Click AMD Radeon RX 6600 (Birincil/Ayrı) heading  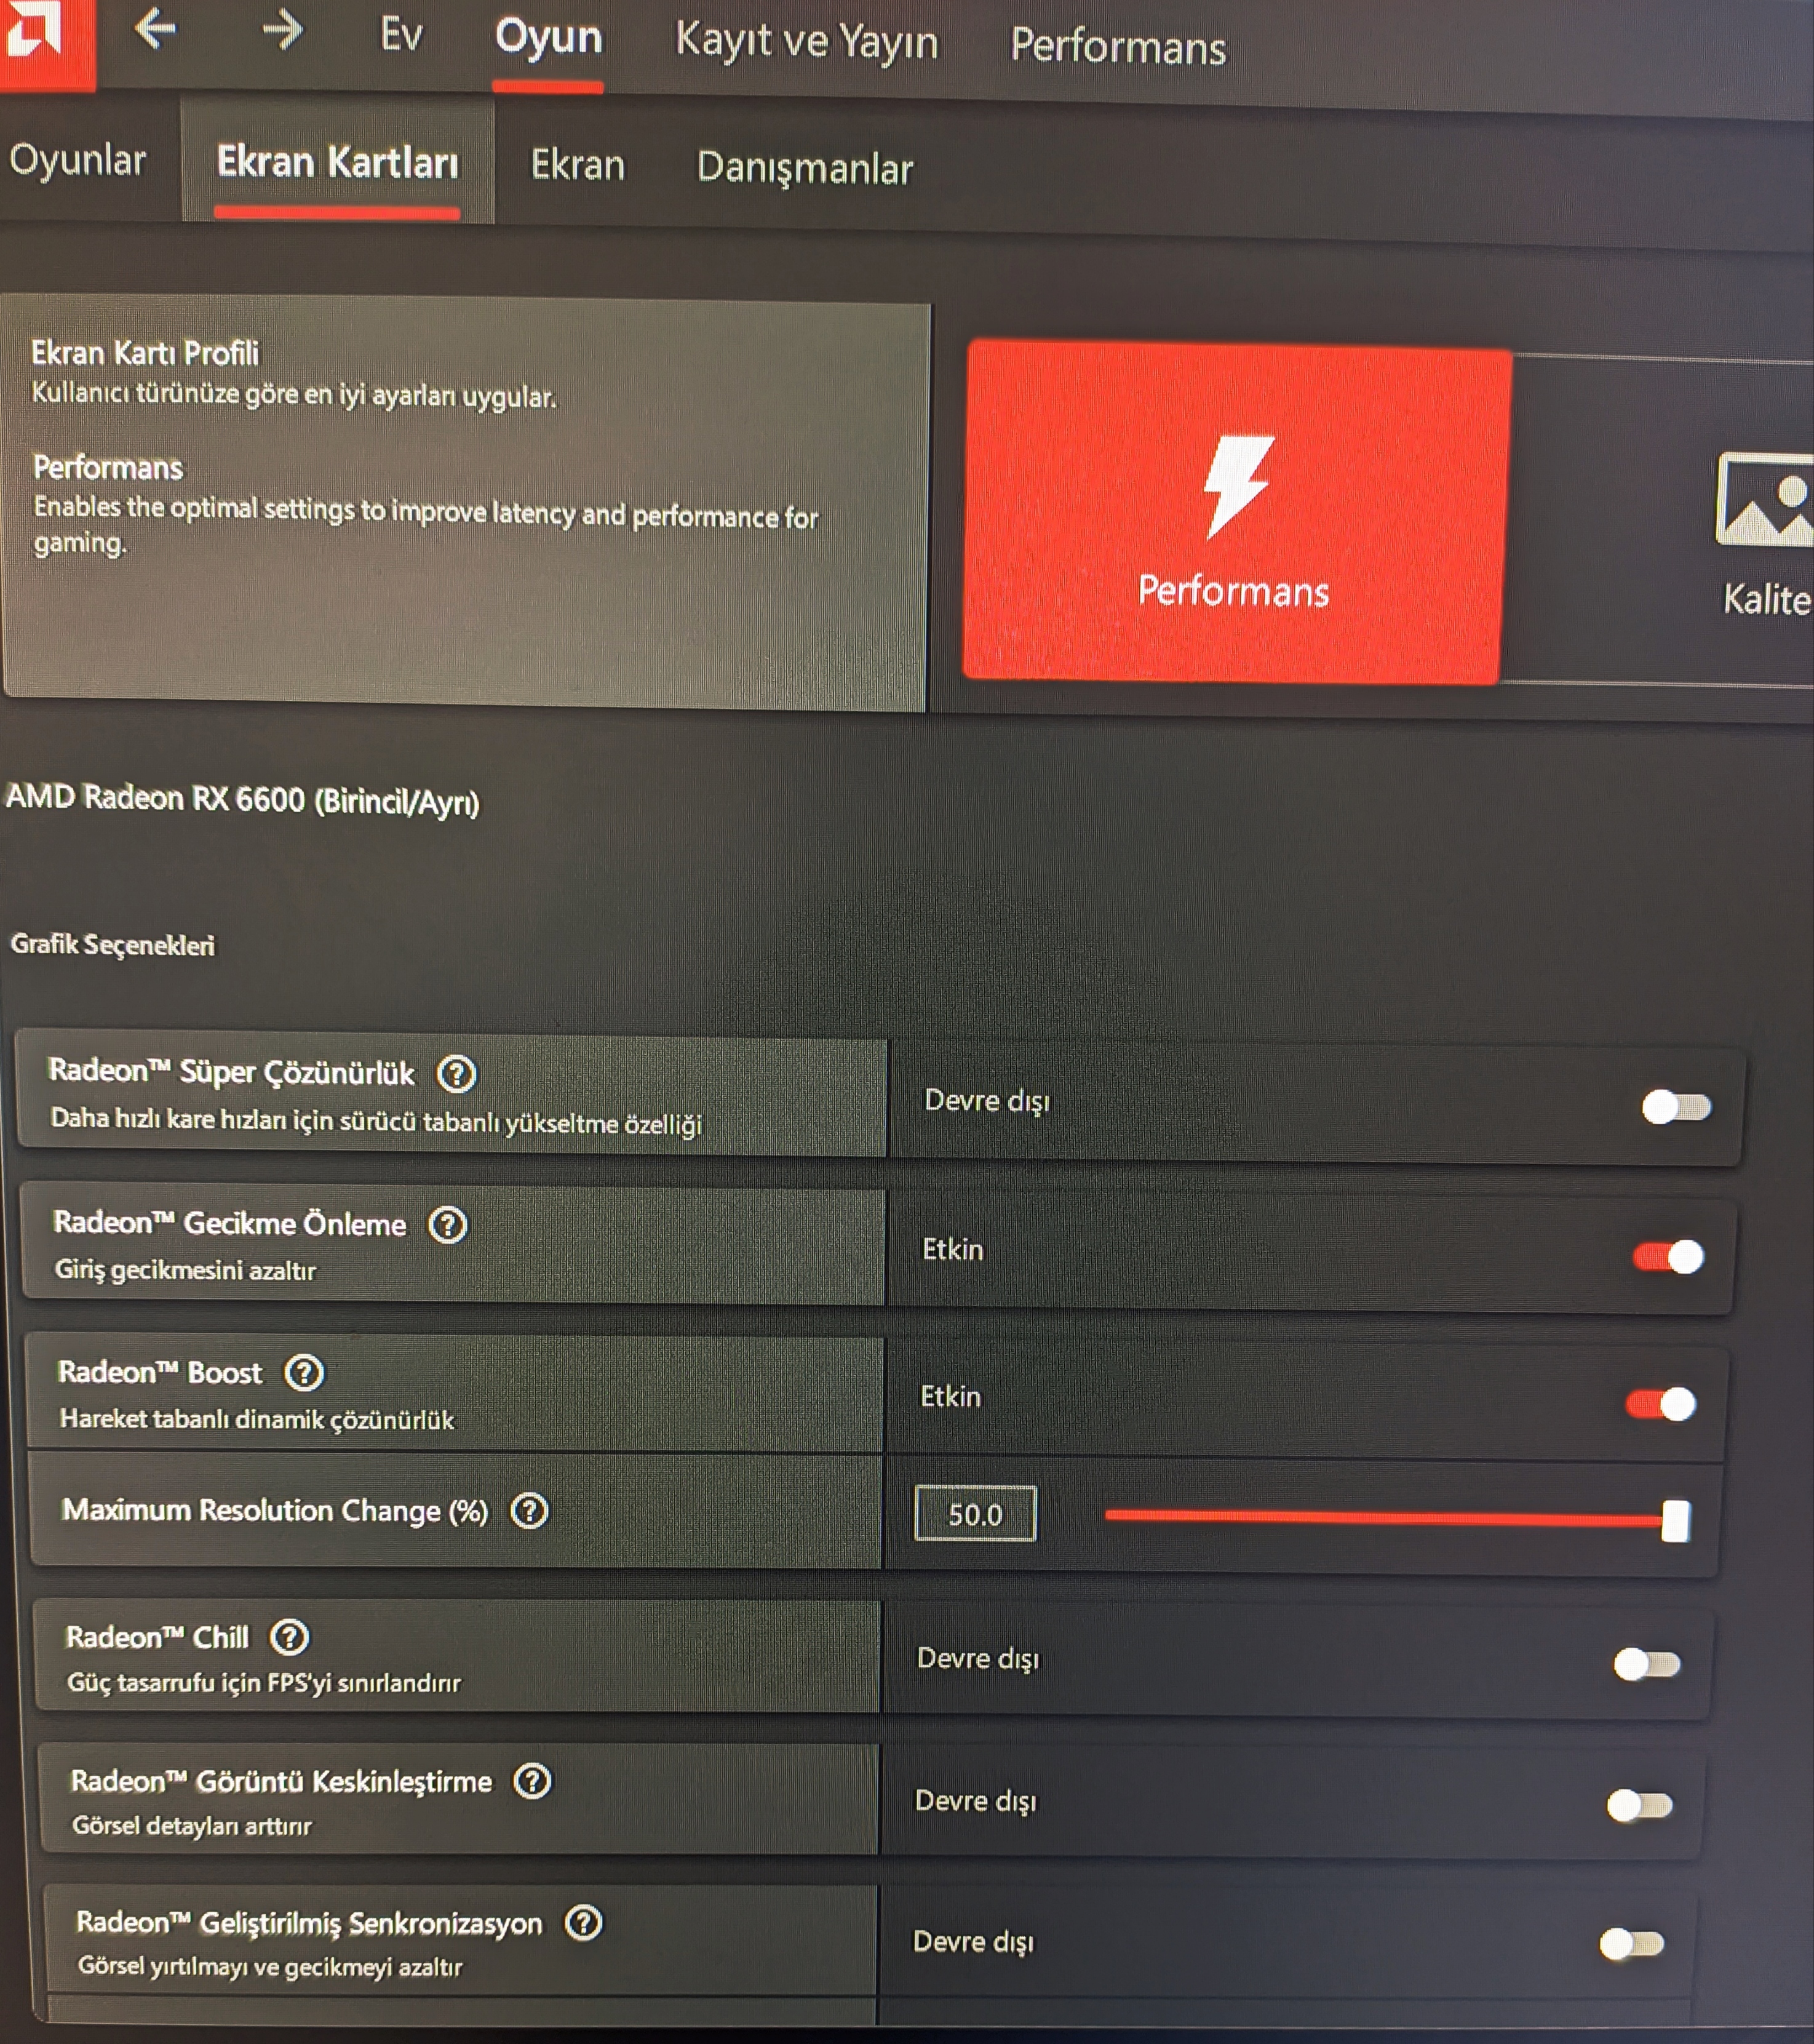point(243,800)
